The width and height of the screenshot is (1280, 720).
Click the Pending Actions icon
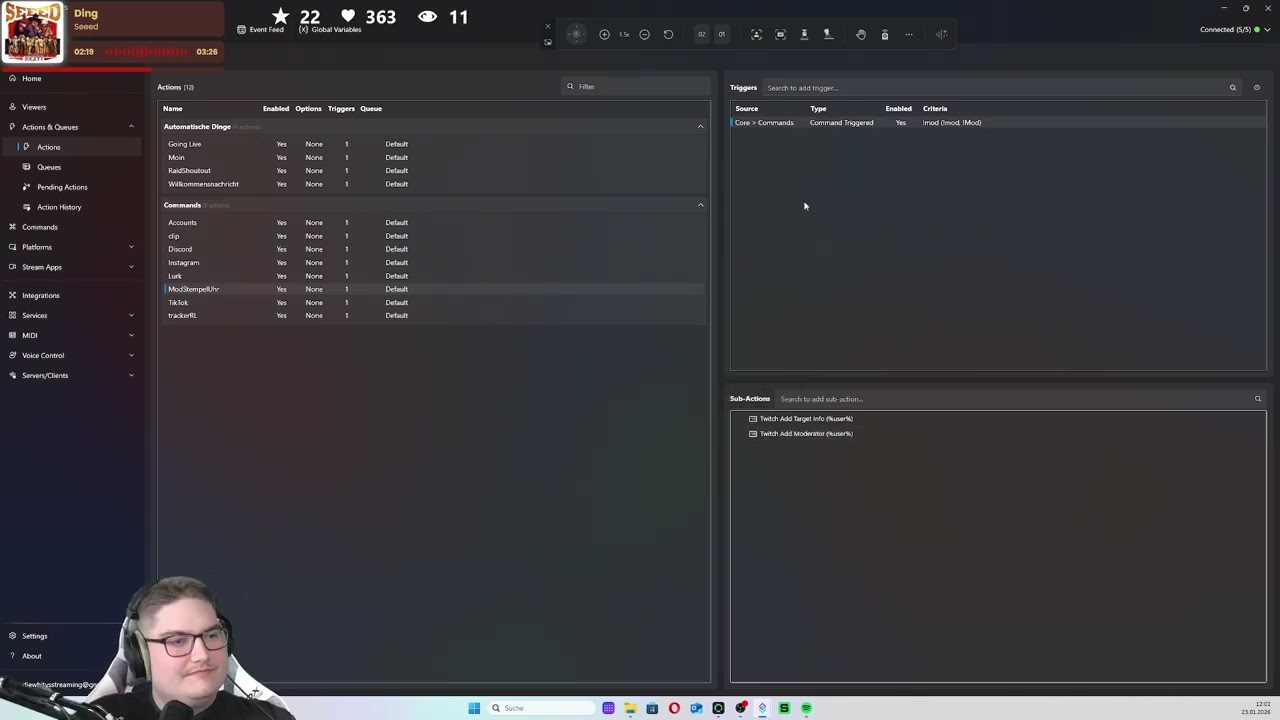click(x=27, y=187)
